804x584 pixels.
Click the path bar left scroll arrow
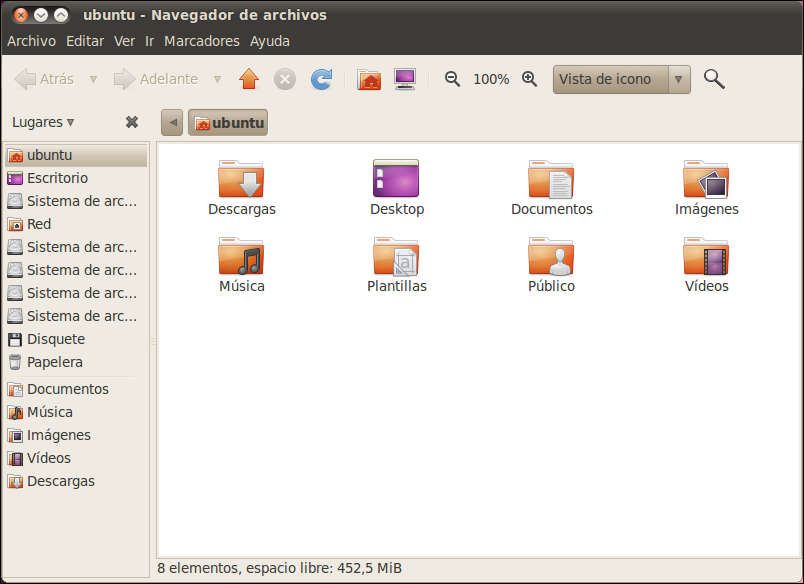point(172,123)
